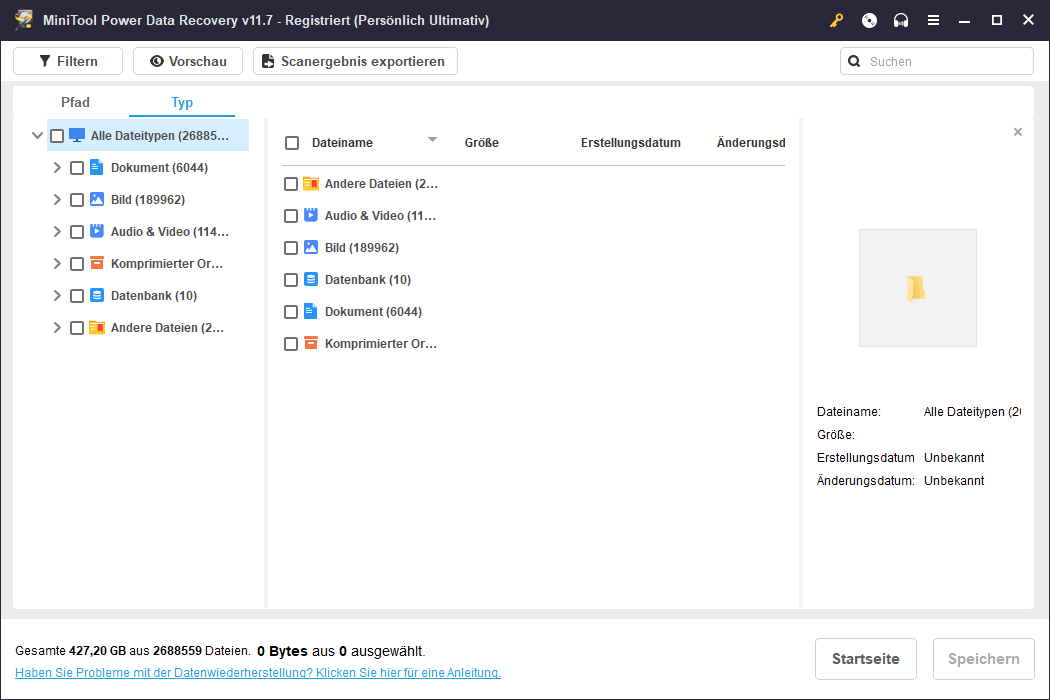
Task: Click the MiniTool app logo icon
Action: point(24,19)
